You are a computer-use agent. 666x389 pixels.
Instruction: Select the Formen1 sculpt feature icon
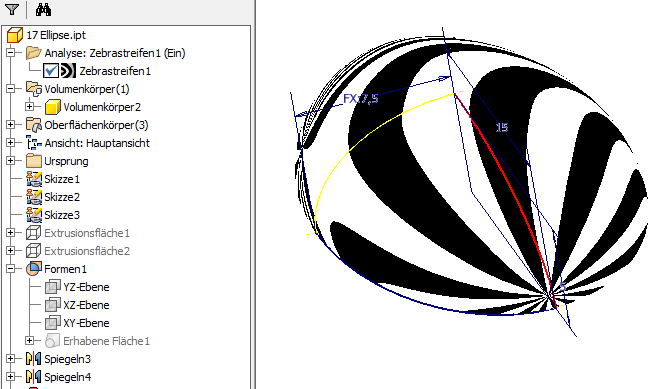(x=34, y=269)
